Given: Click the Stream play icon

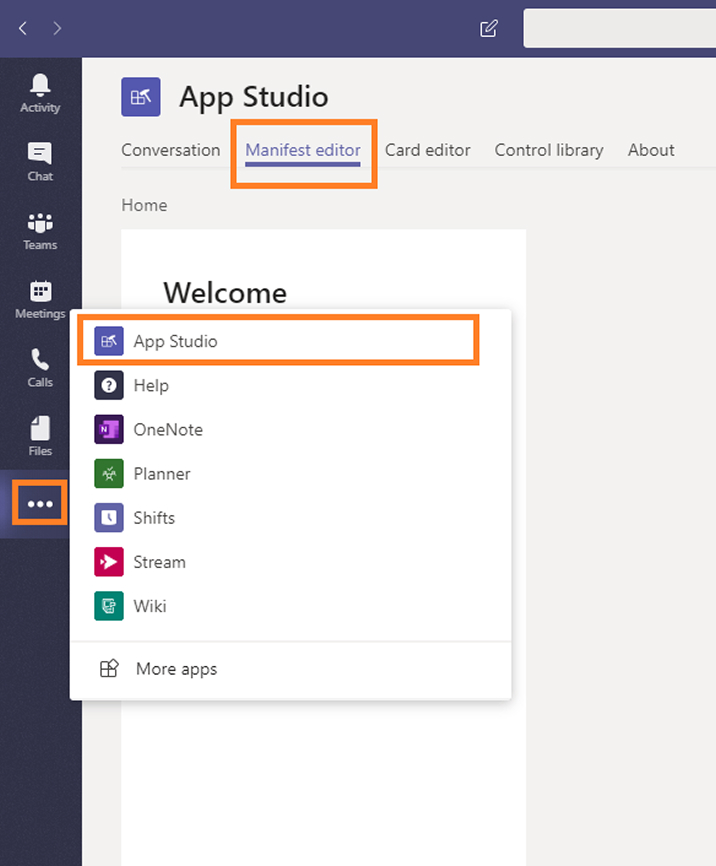Looking at the screenshot, I should 109,562.
